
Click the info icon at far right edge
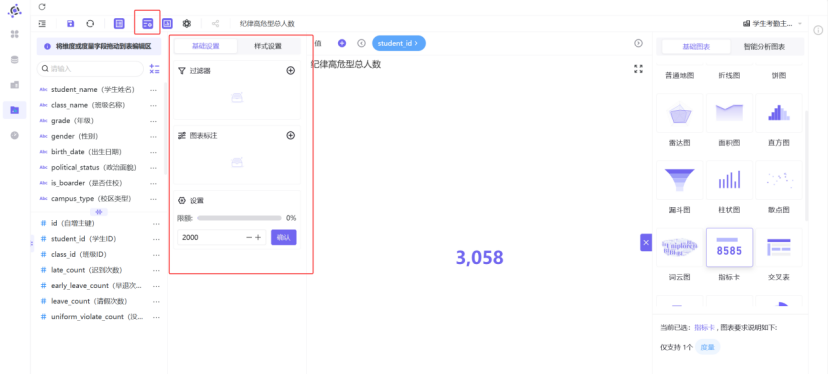[818, 30]
